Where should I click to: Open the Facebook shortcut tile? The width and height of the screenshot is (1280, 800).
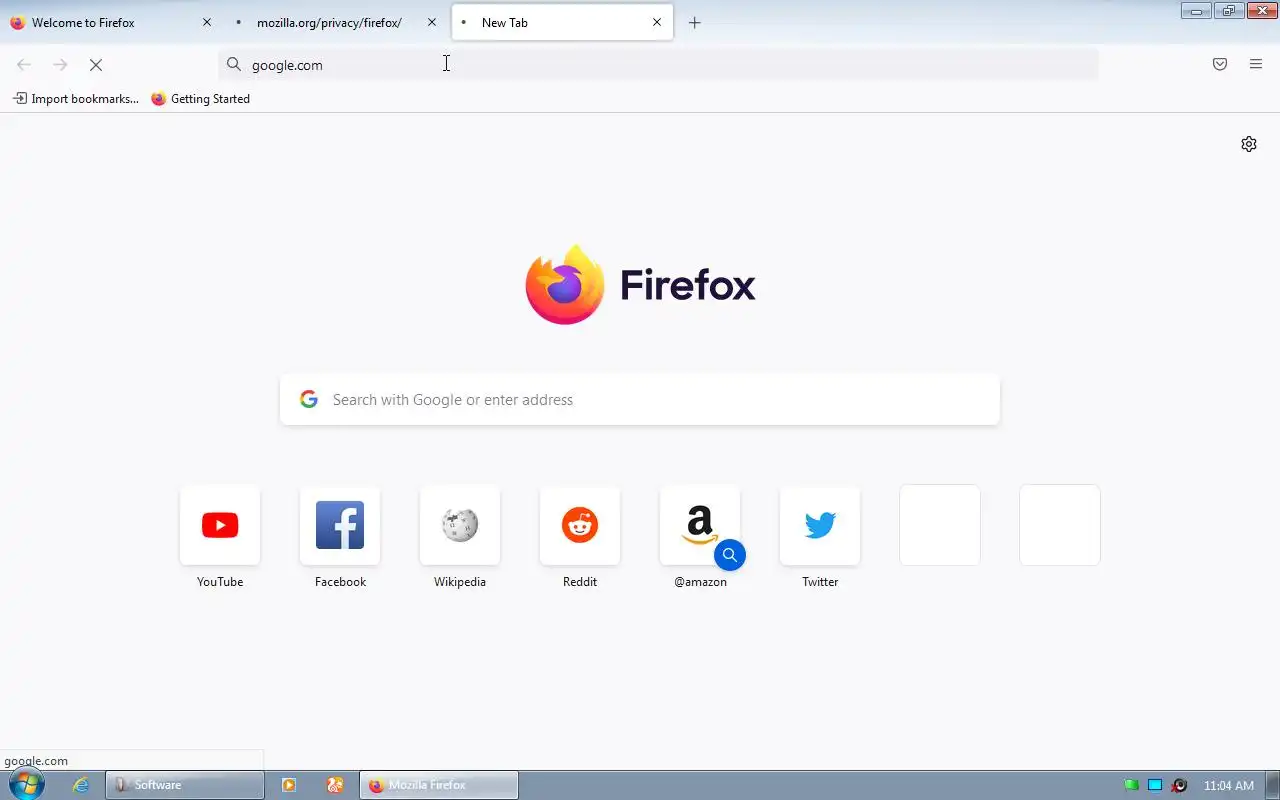tap(340, 525)
